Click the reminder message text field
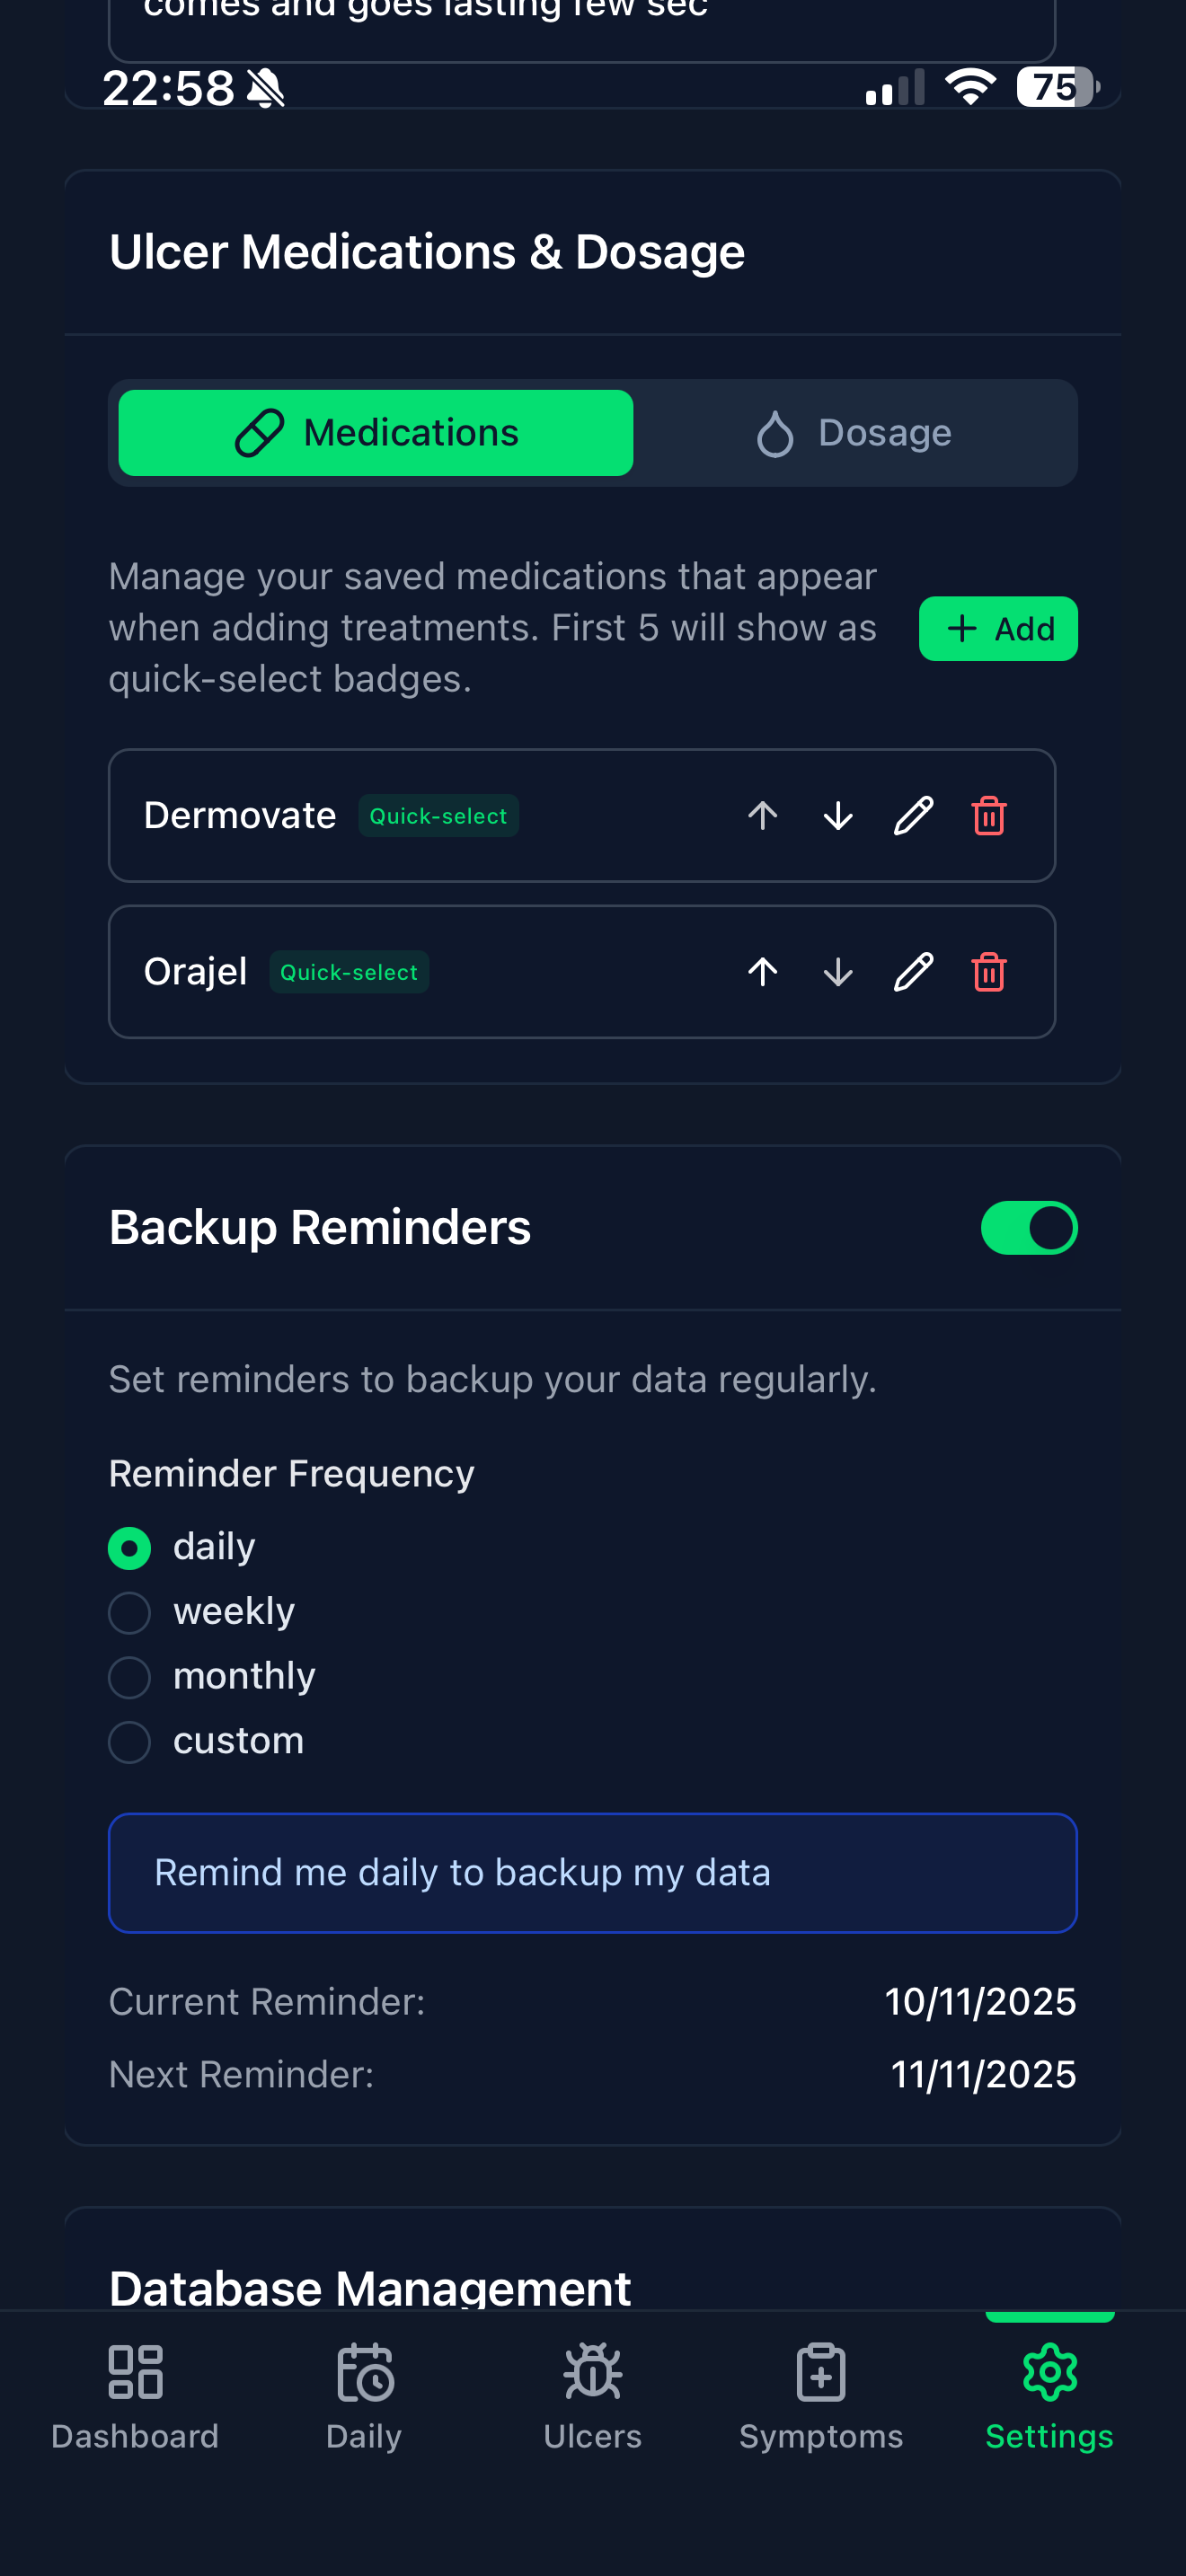Image resolution: width=1186 pixels, height=2576 pixels. pyautogui.click(x=593, y=1872)
